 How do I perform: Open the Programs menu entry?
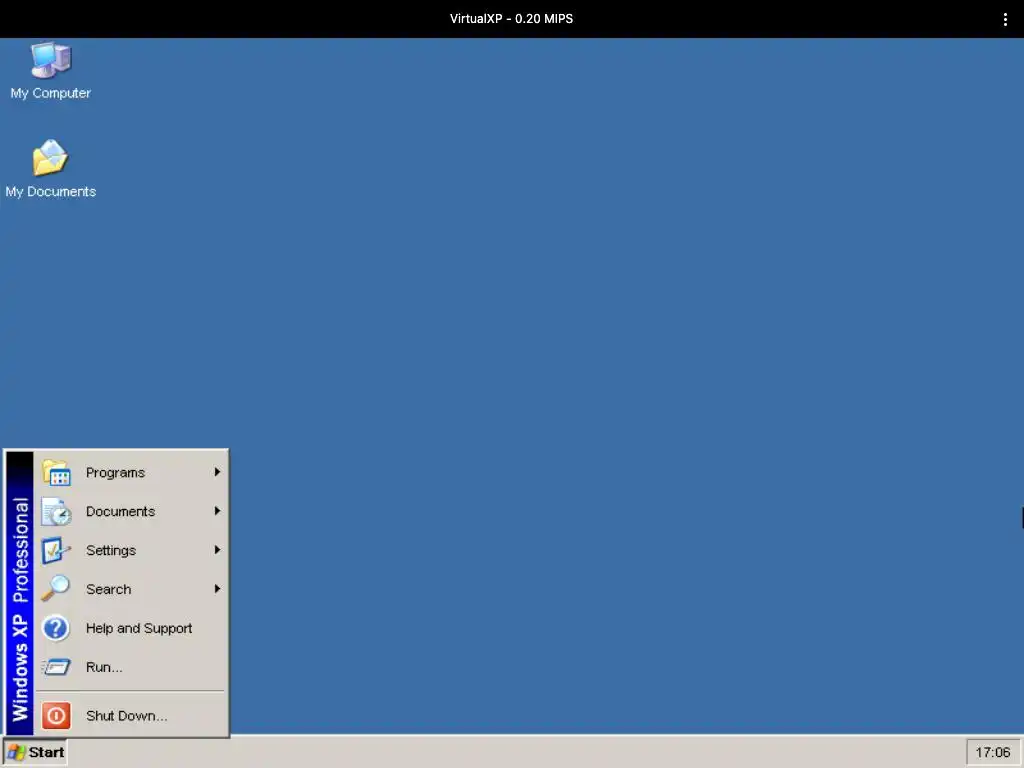pos(130,472)
